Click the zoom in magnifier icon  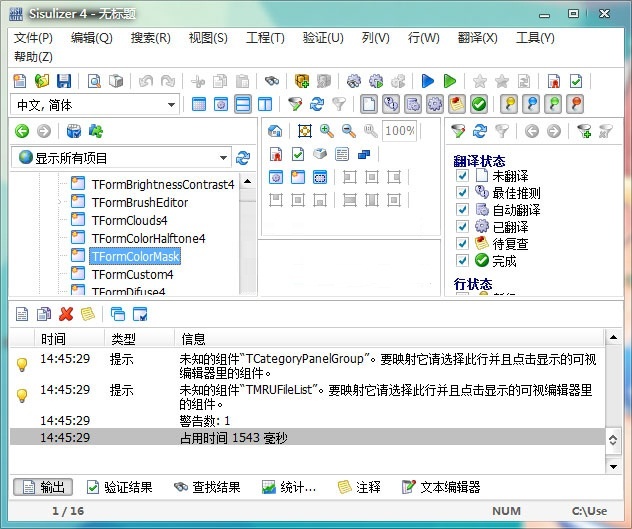[327, 131]
